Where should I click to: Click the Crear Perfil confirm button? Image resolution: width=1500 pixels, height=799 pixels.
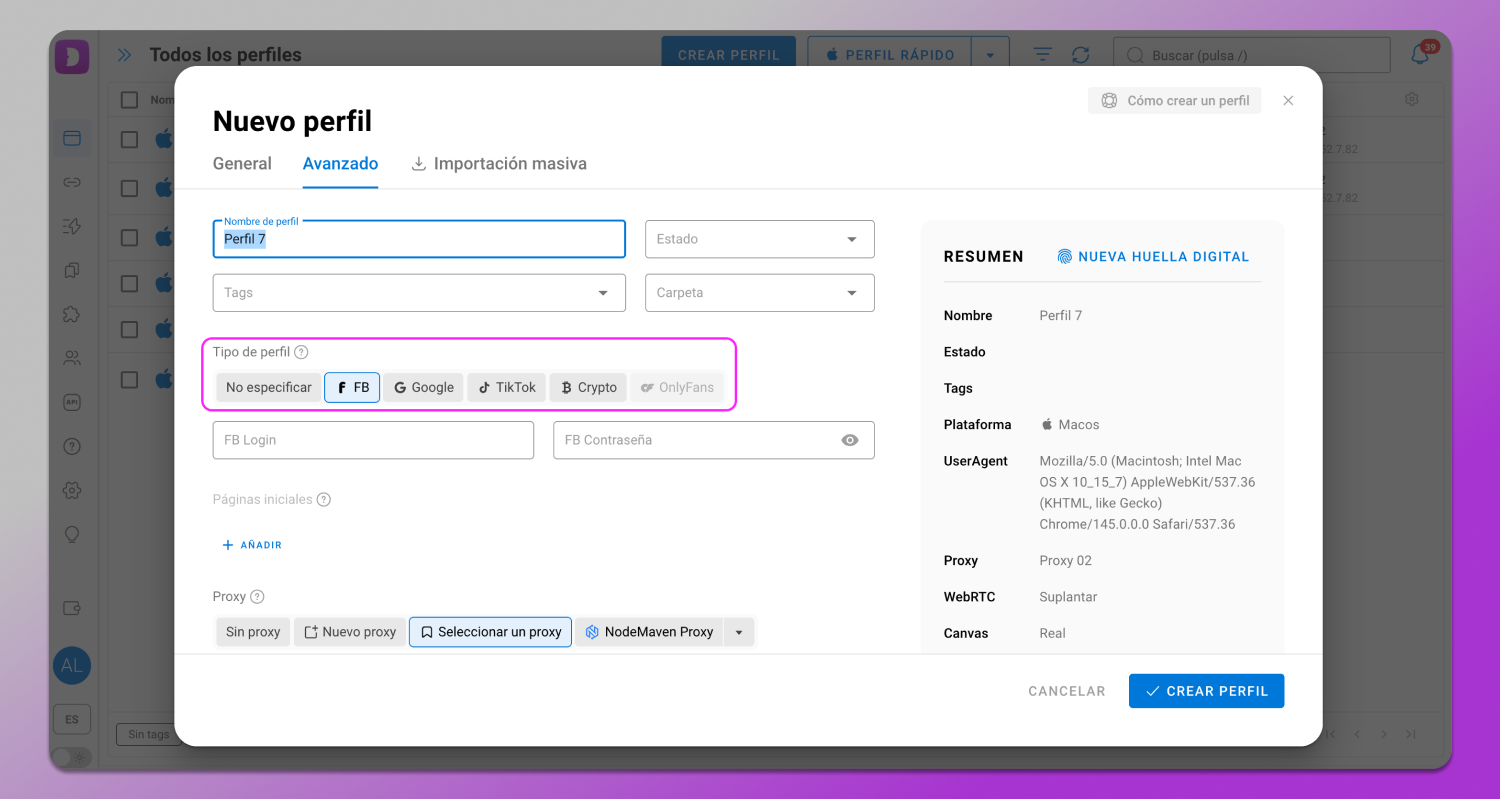[1206, 691]
